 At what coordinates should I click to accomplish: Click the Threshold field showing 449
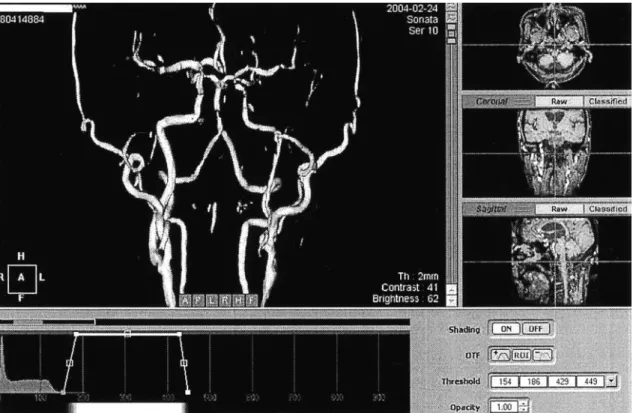tap(591, 382)
